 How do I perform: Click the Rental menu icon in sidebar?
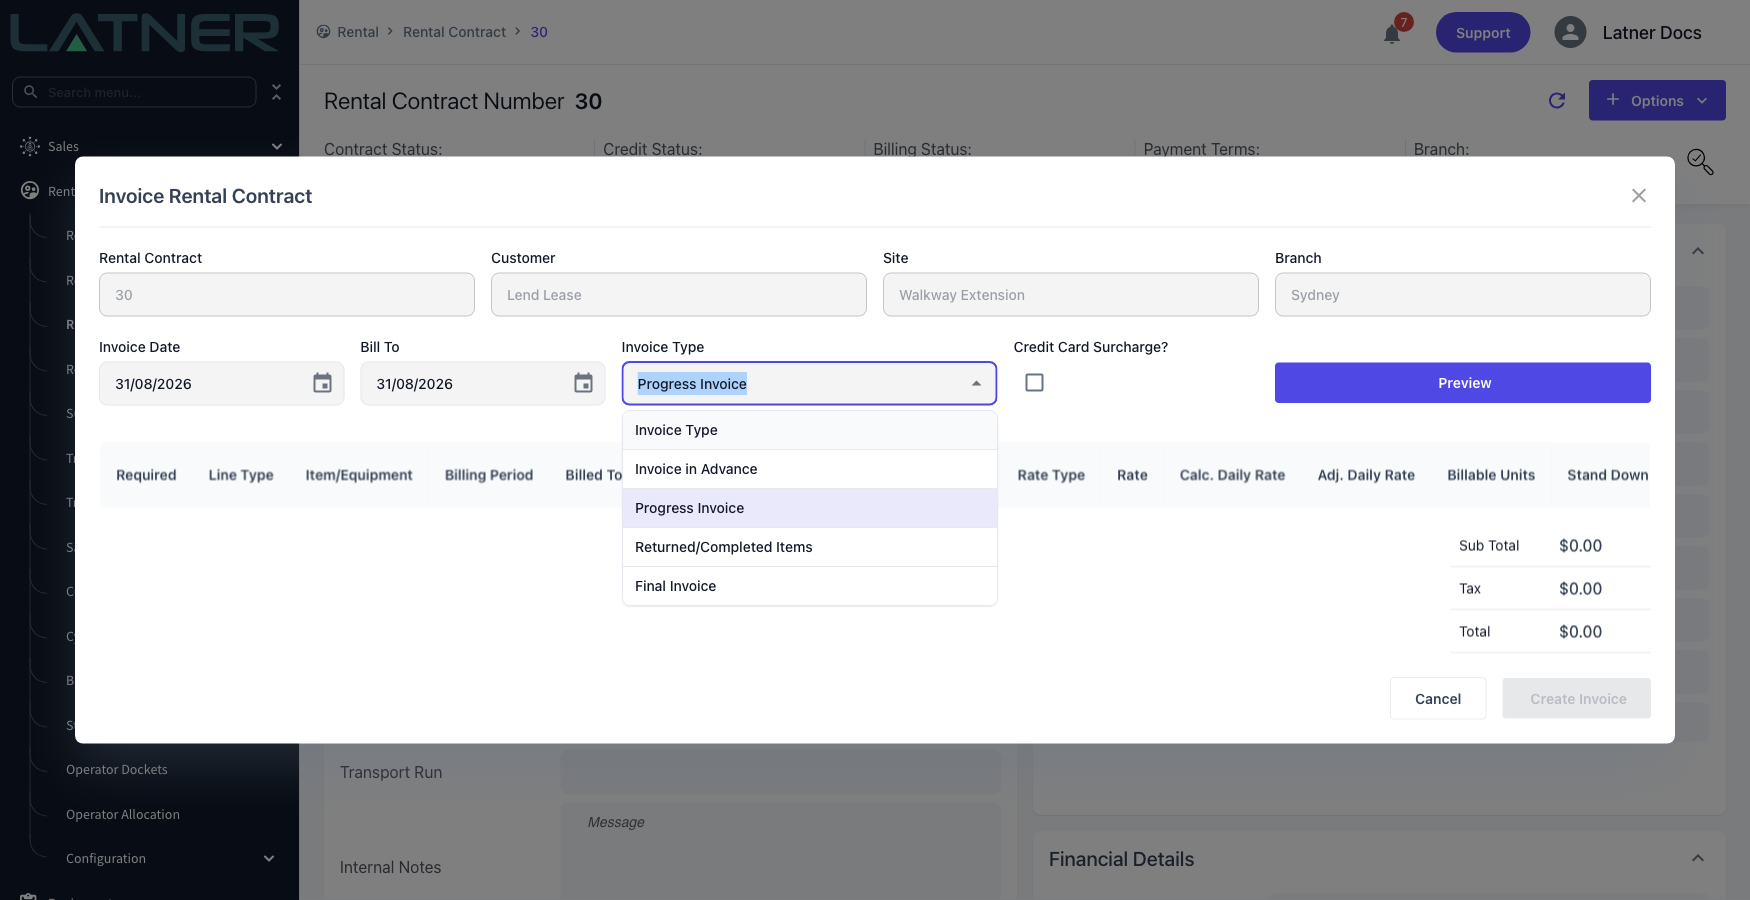click(30, 190)
